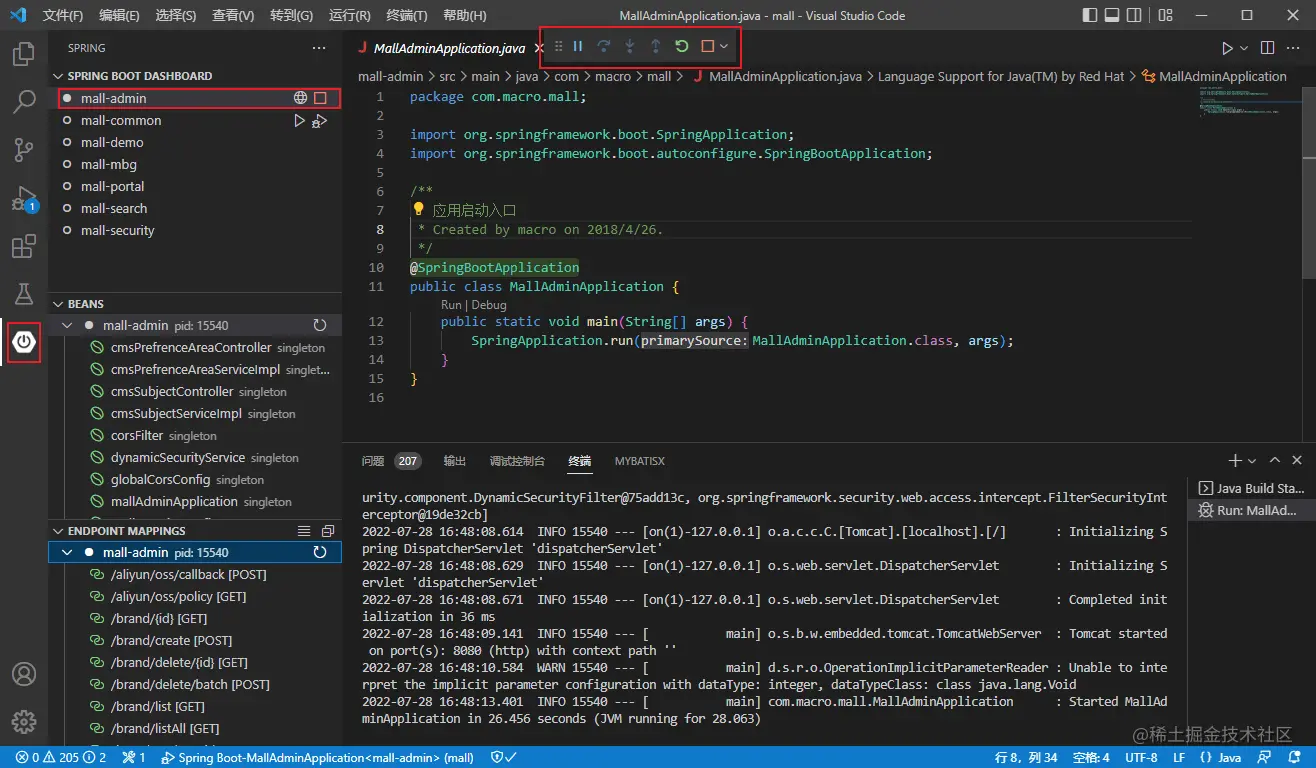Select the Java Build Status terminal
Viewport: 1316px width, 768px height.
pos(1250,488)
